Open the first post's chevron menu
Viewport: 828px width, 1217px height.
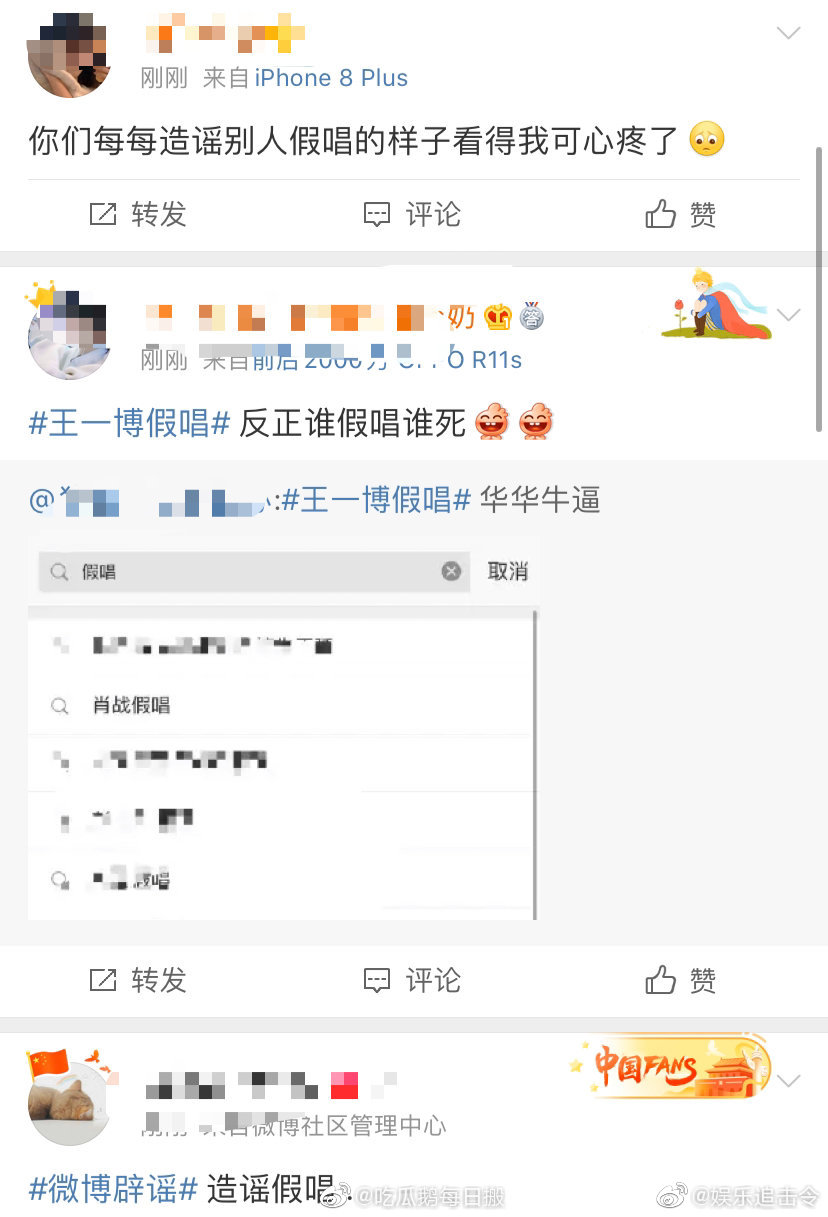coord(789,33)
